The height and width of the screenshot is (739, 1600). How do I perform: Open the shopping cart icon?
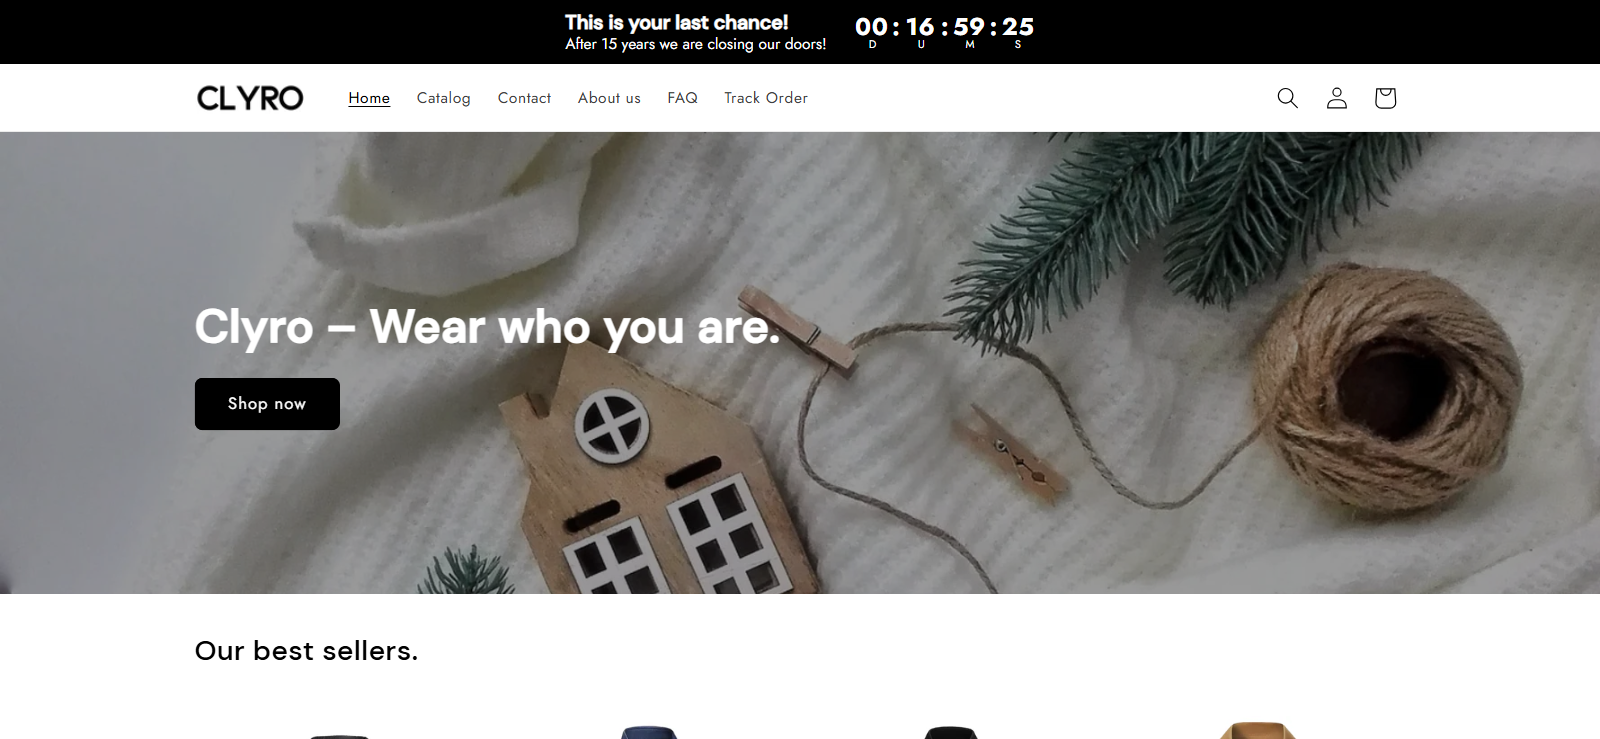pos(1385,98)
